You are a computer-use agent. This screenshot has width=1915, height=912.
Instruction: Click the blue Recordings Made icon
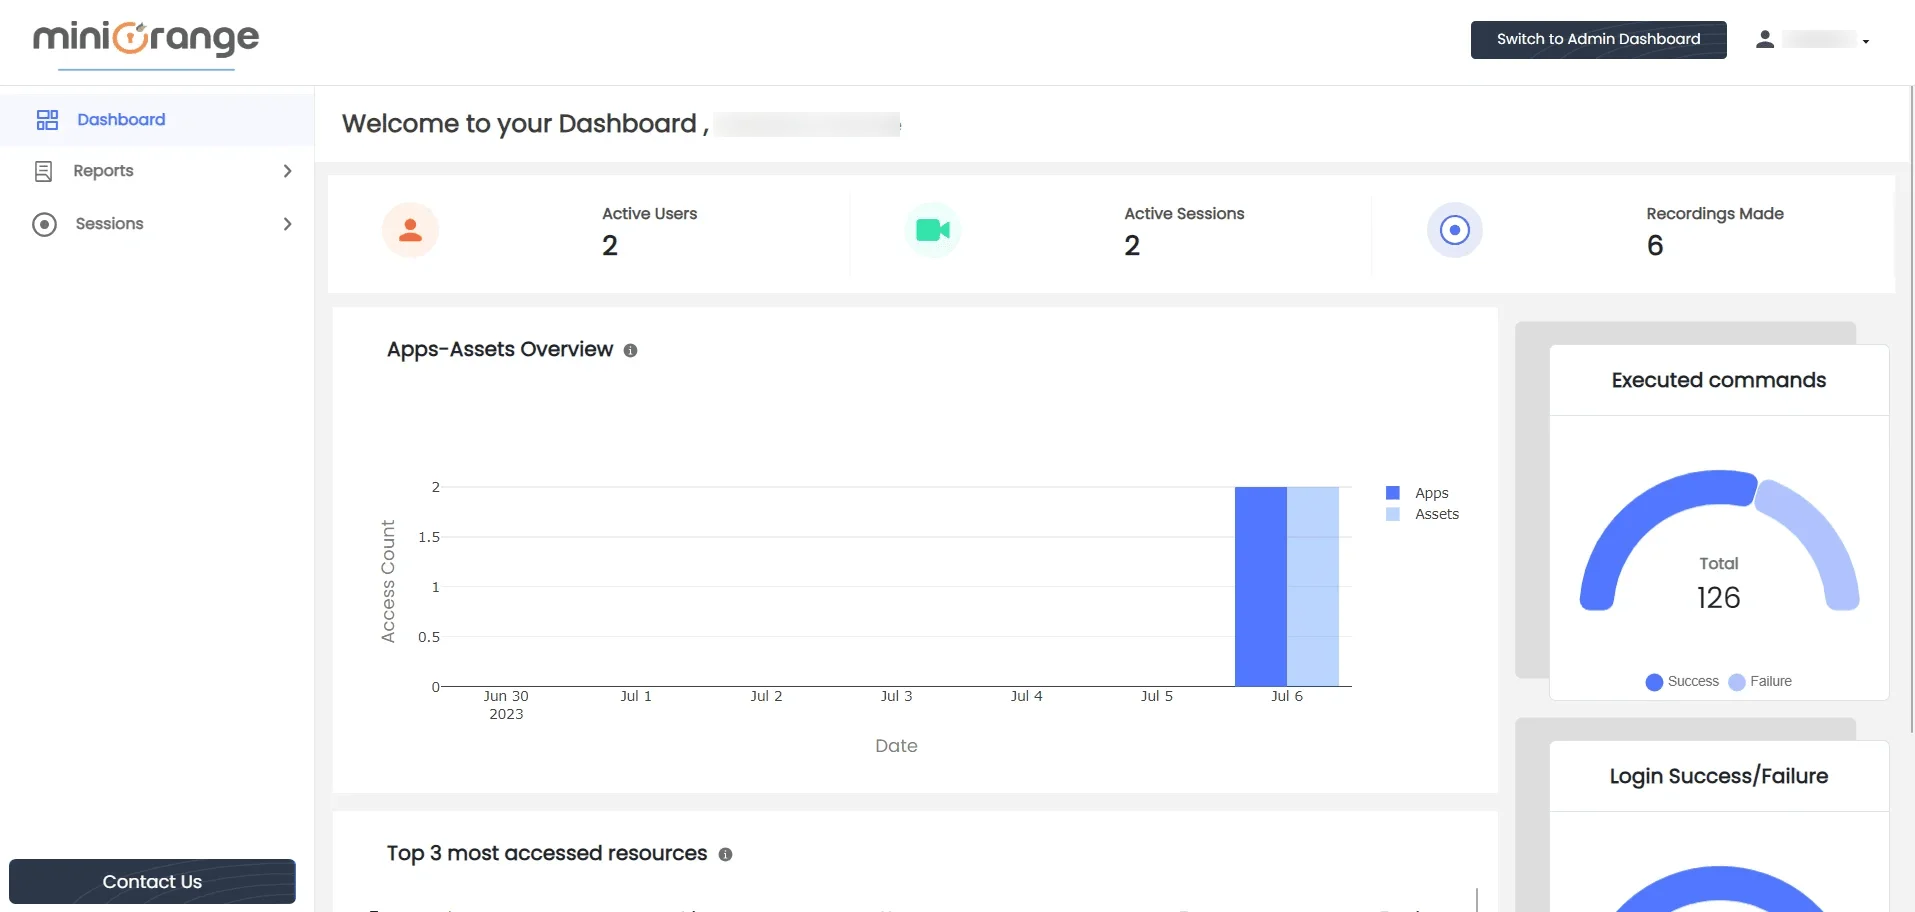point(1454,230)
